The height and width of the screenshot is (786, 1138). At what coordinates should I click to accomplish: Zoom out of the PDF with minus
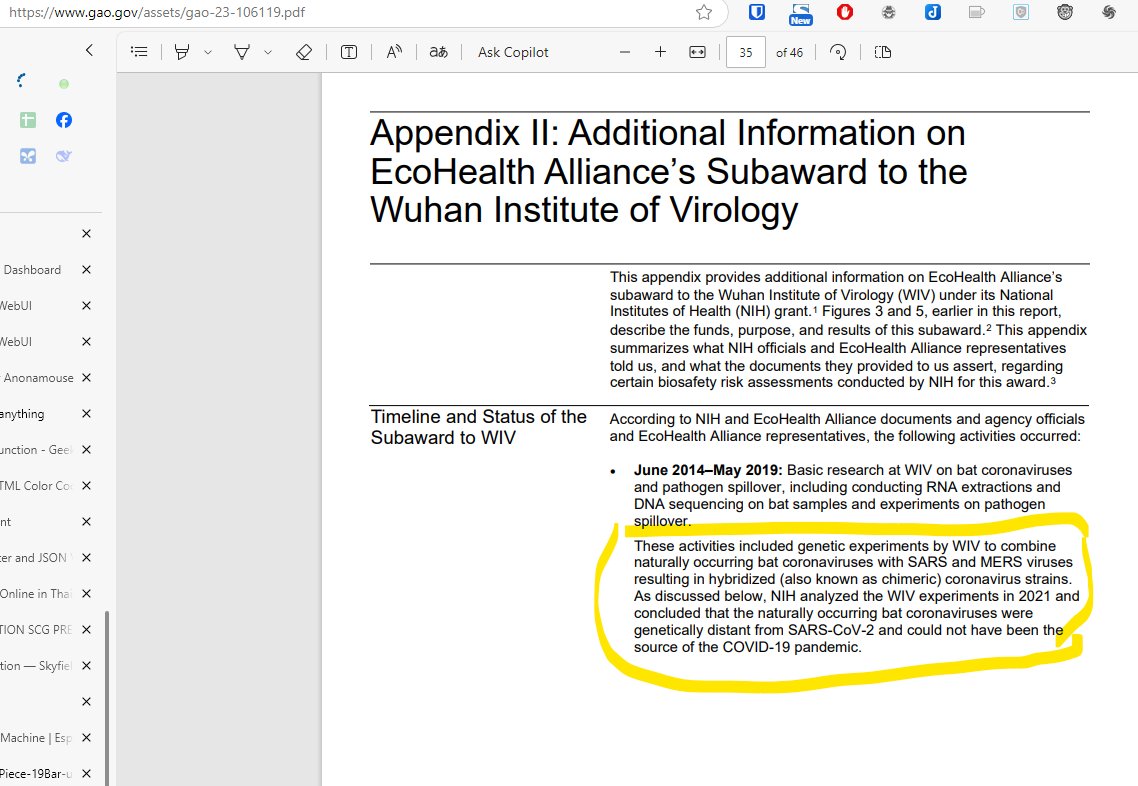[625, 52]
